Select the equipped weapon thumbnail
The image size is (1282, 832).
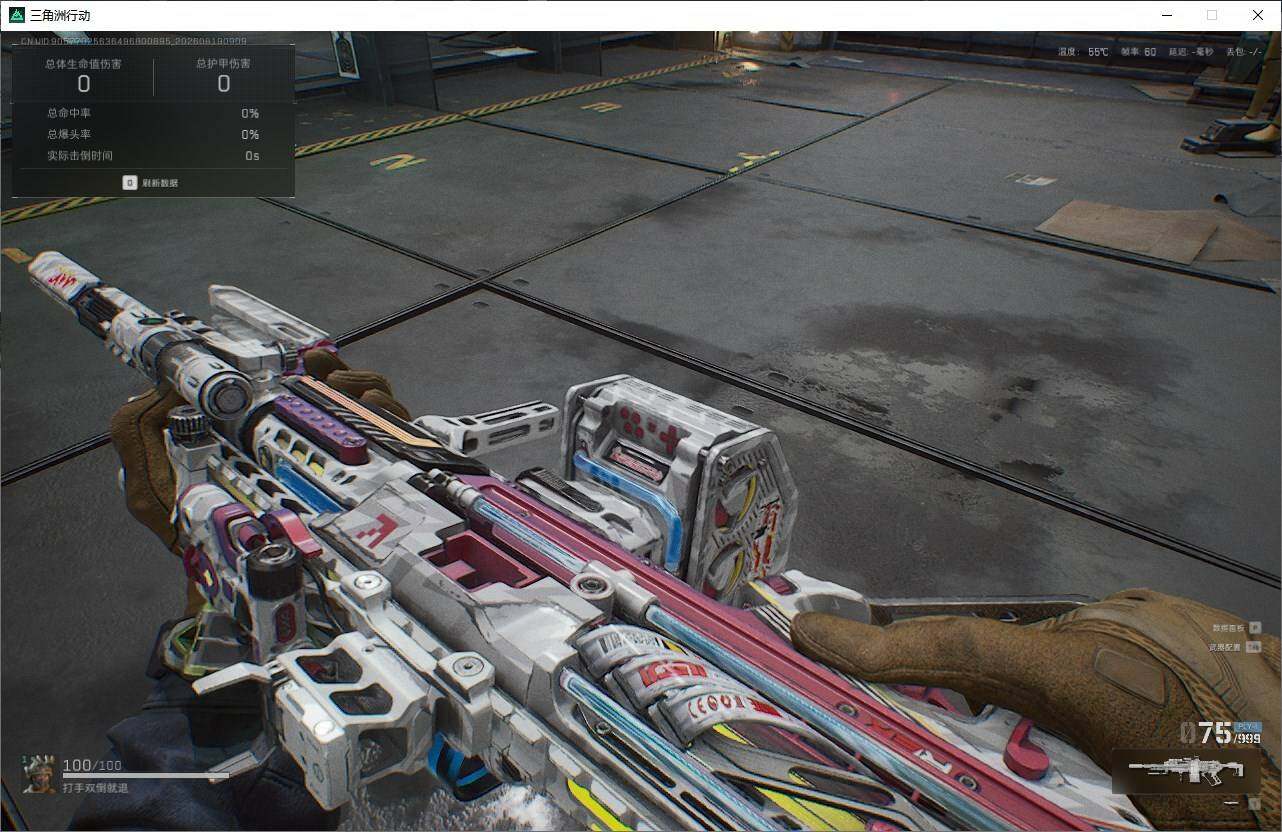[x=1186, y=772]
